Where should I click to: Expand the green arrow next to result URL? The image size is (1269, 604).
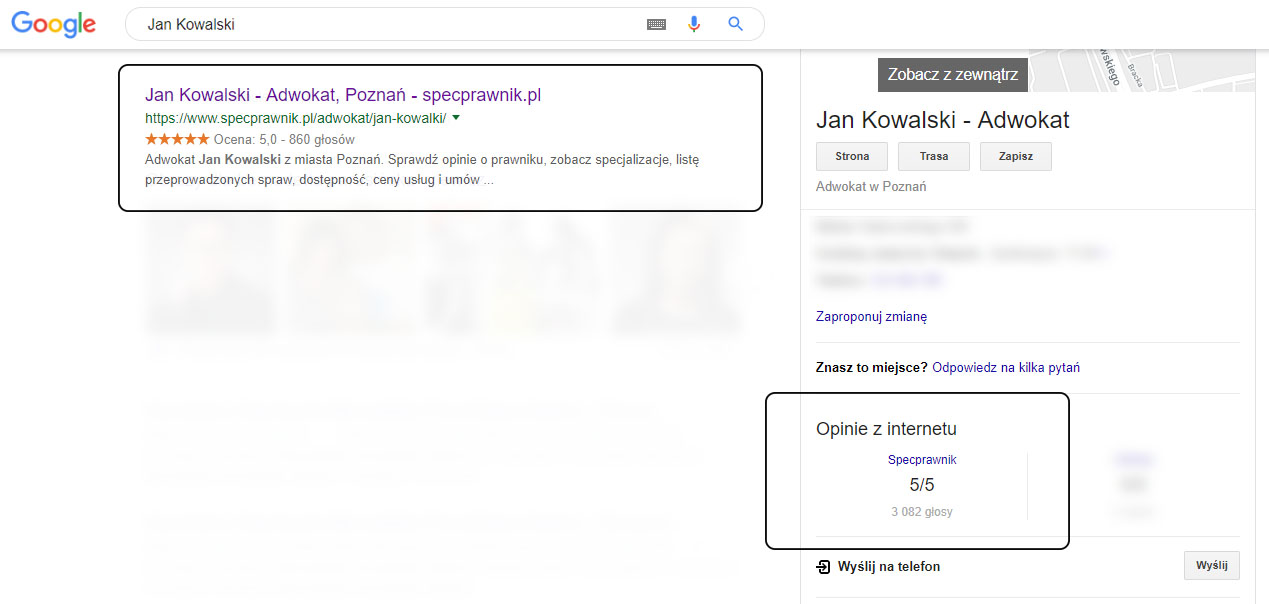point(456,118)
